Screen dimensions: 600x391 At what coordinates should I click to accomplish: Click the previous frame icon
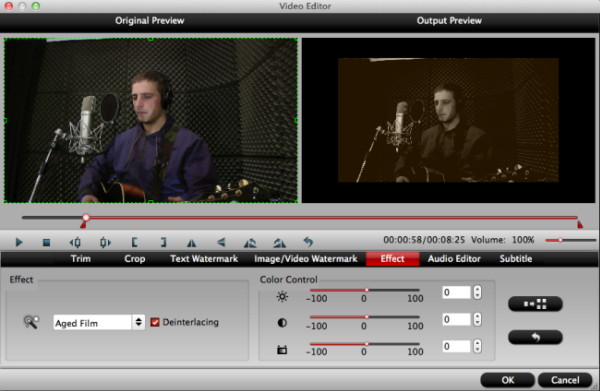[75, 242]
